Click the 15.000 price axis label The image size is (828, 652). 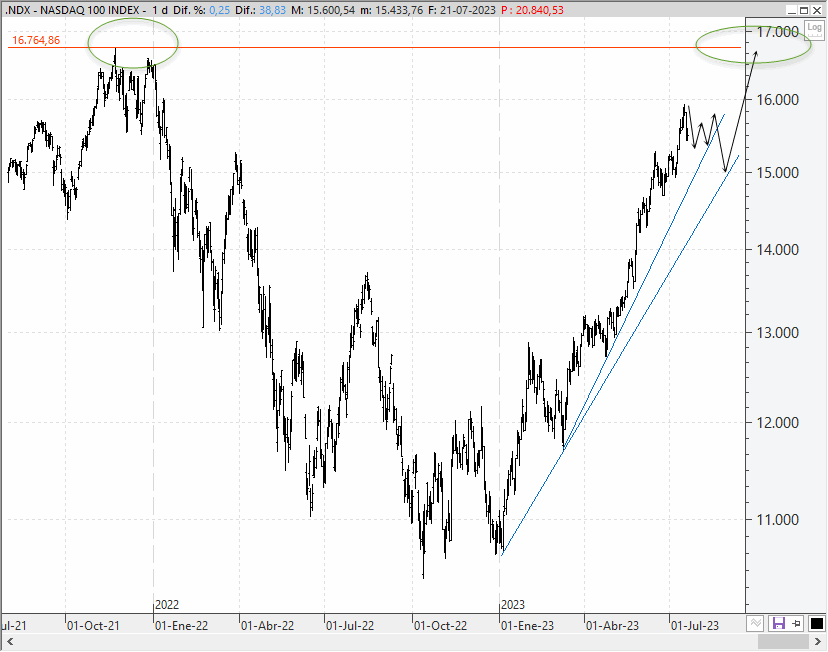777,172
